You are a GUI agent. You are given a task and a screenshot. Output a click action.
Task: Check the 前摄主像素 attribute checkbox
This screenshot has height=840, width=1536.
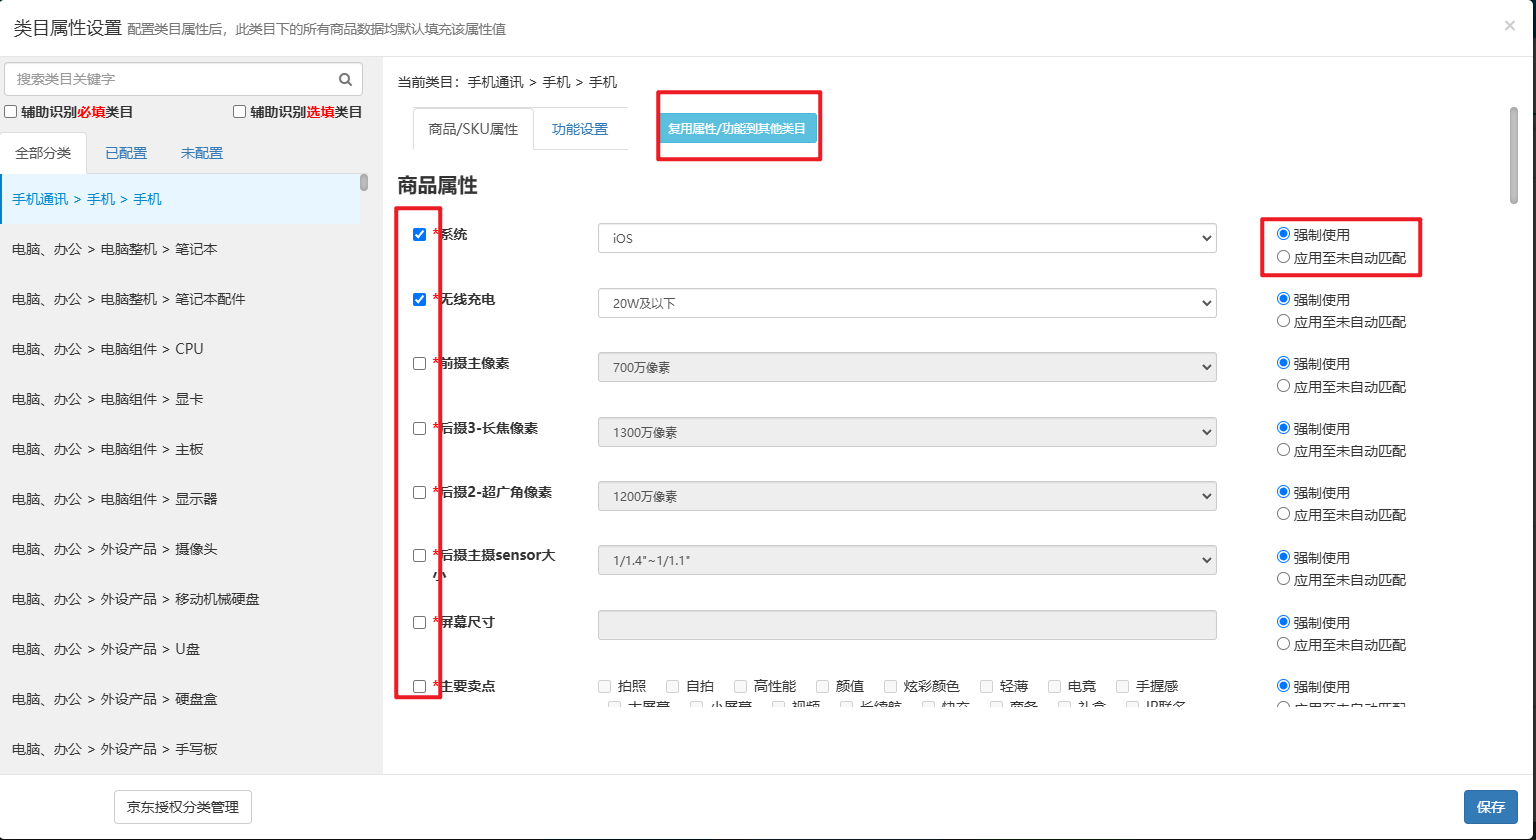[x=420, y=364]
